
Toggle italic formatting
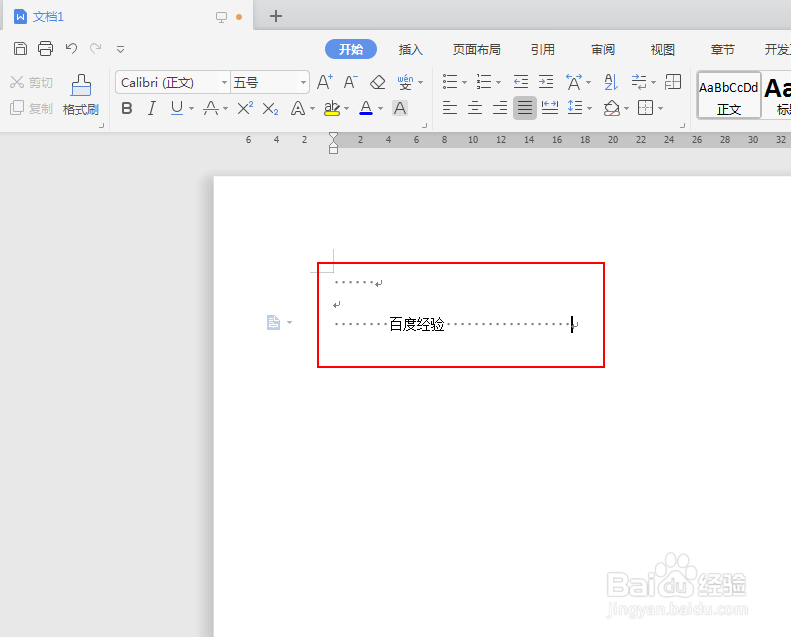(x=152, y=108)
